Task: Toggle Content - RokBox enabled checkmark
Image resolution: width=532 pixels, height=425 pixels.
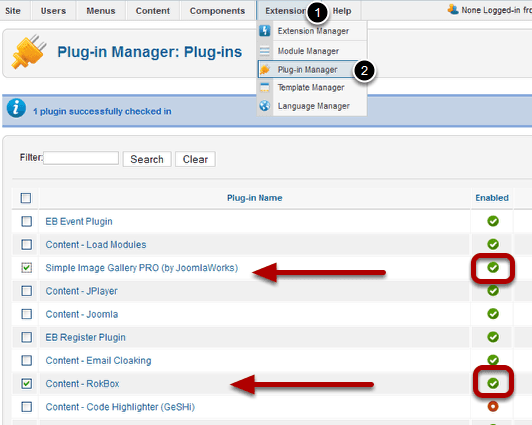Action: pyautogui.click(x=493, y=383)
